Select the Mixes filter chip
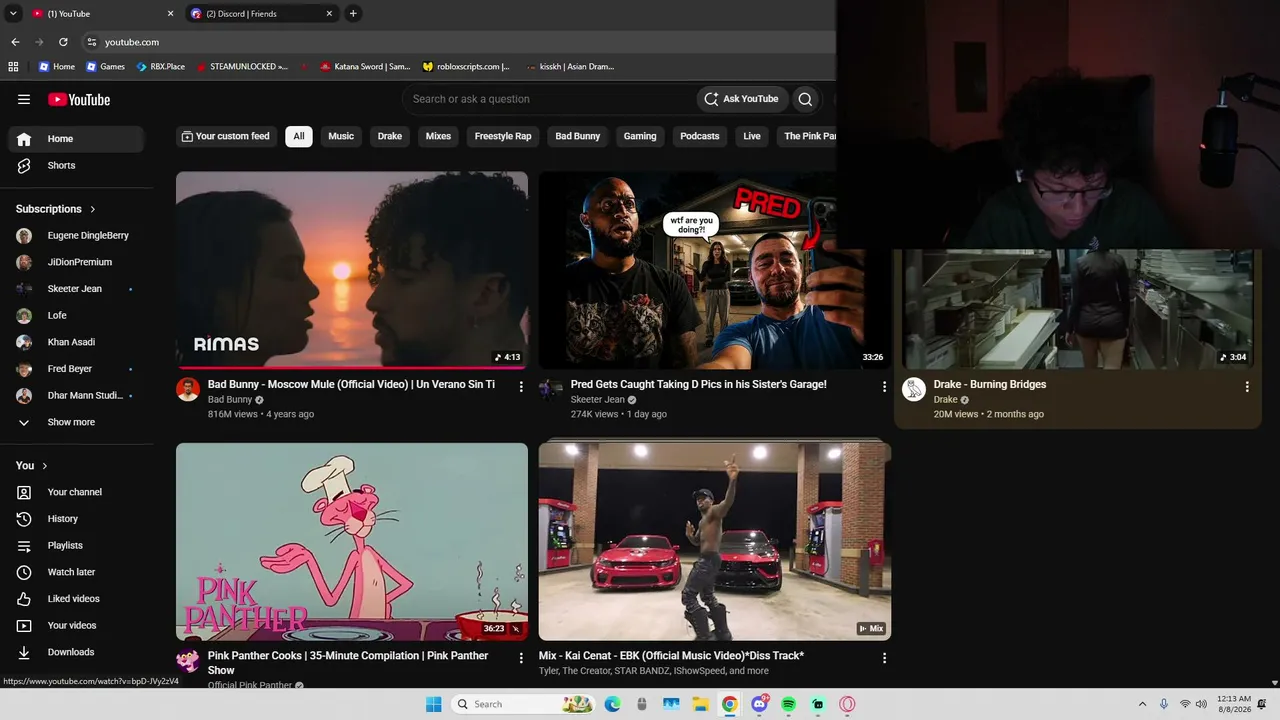Screen dimensions: 1280x720 (438, 136)
